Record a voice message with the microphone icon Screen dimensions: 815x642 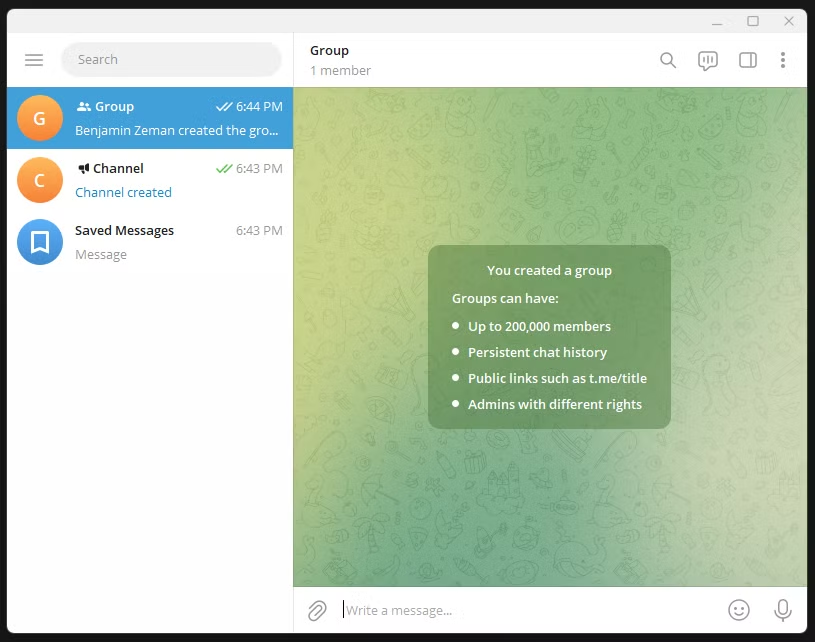[781, 610]
